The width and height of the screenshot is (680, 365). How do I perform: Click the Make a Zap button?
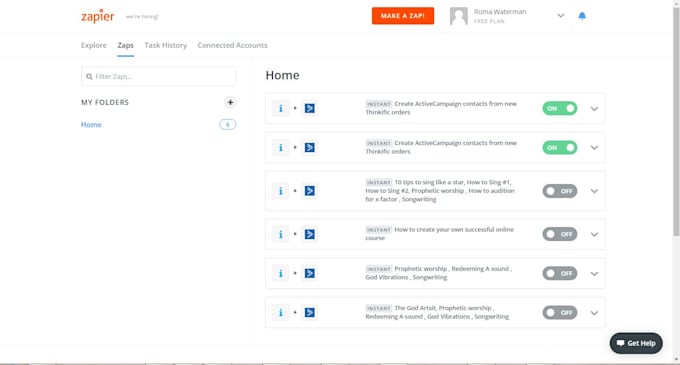click(402, 16)
